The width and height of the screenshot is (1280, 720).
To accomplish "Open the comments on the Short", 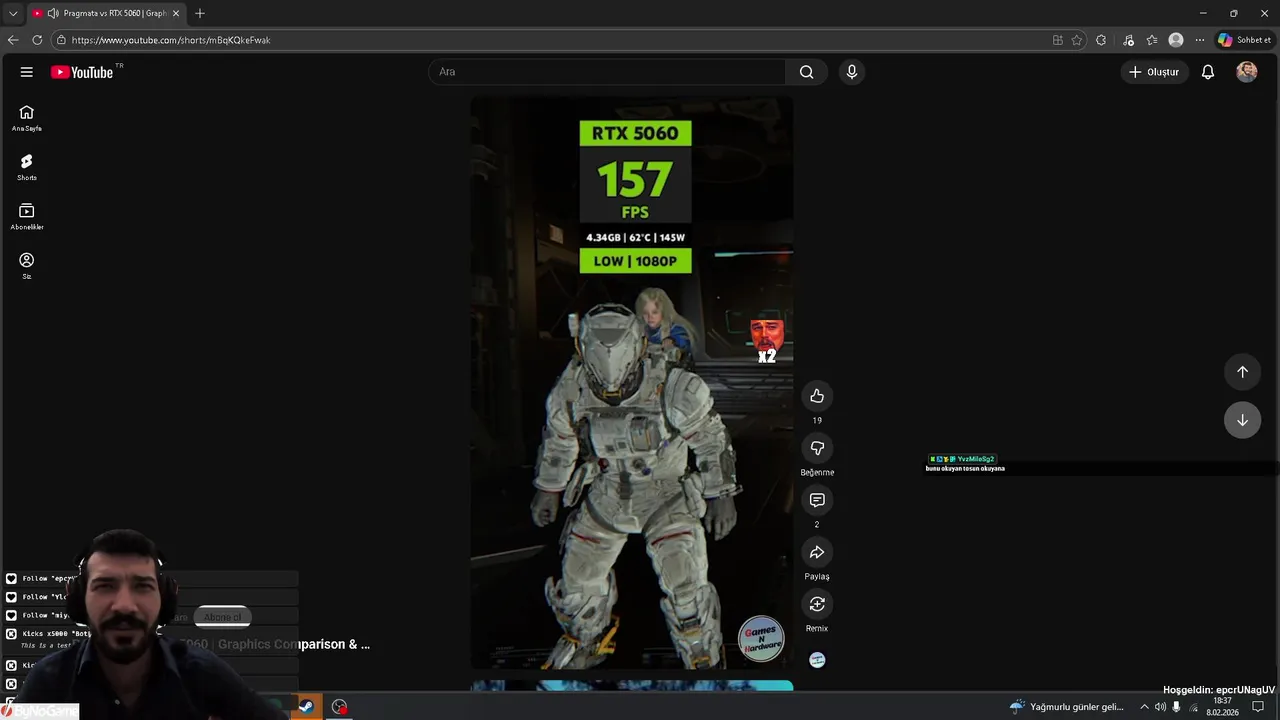I will (x=817, y=500).
